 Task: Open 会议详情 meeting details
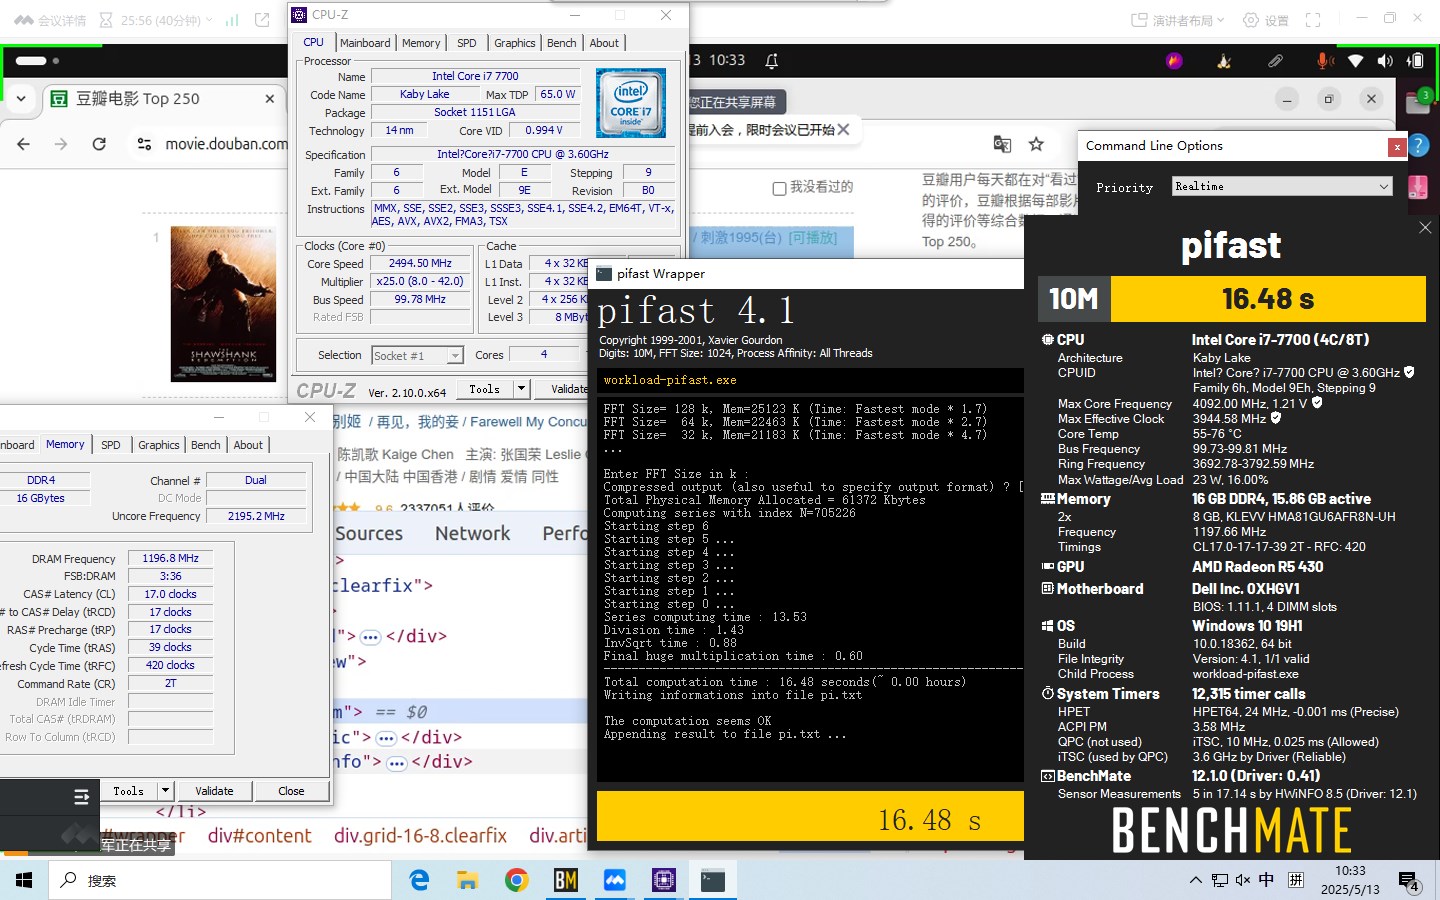click(x=50, y=20)
